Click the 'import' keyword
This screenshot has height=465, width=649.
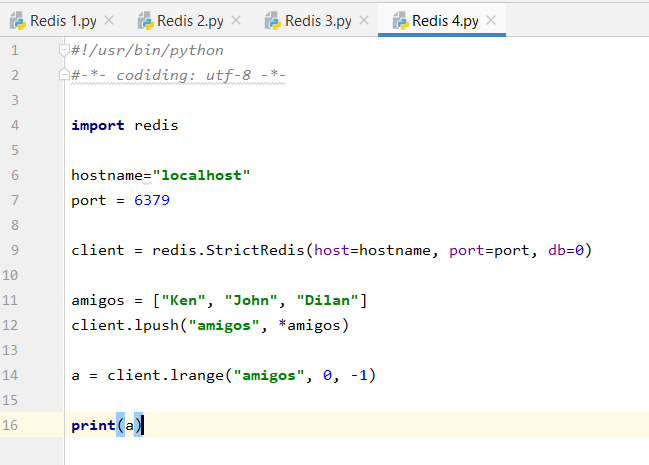point(98,125)
